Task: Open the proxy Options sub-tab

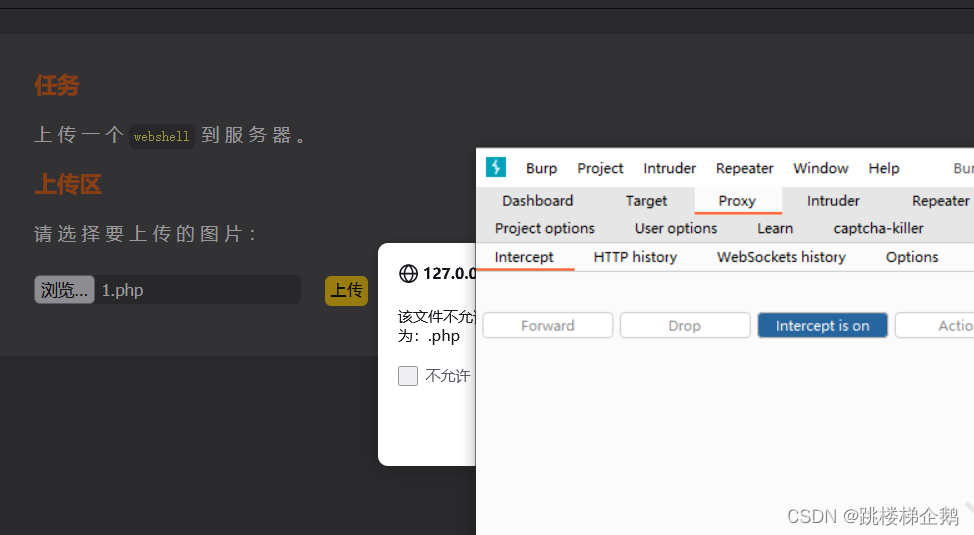Action: tap(911, 257)
